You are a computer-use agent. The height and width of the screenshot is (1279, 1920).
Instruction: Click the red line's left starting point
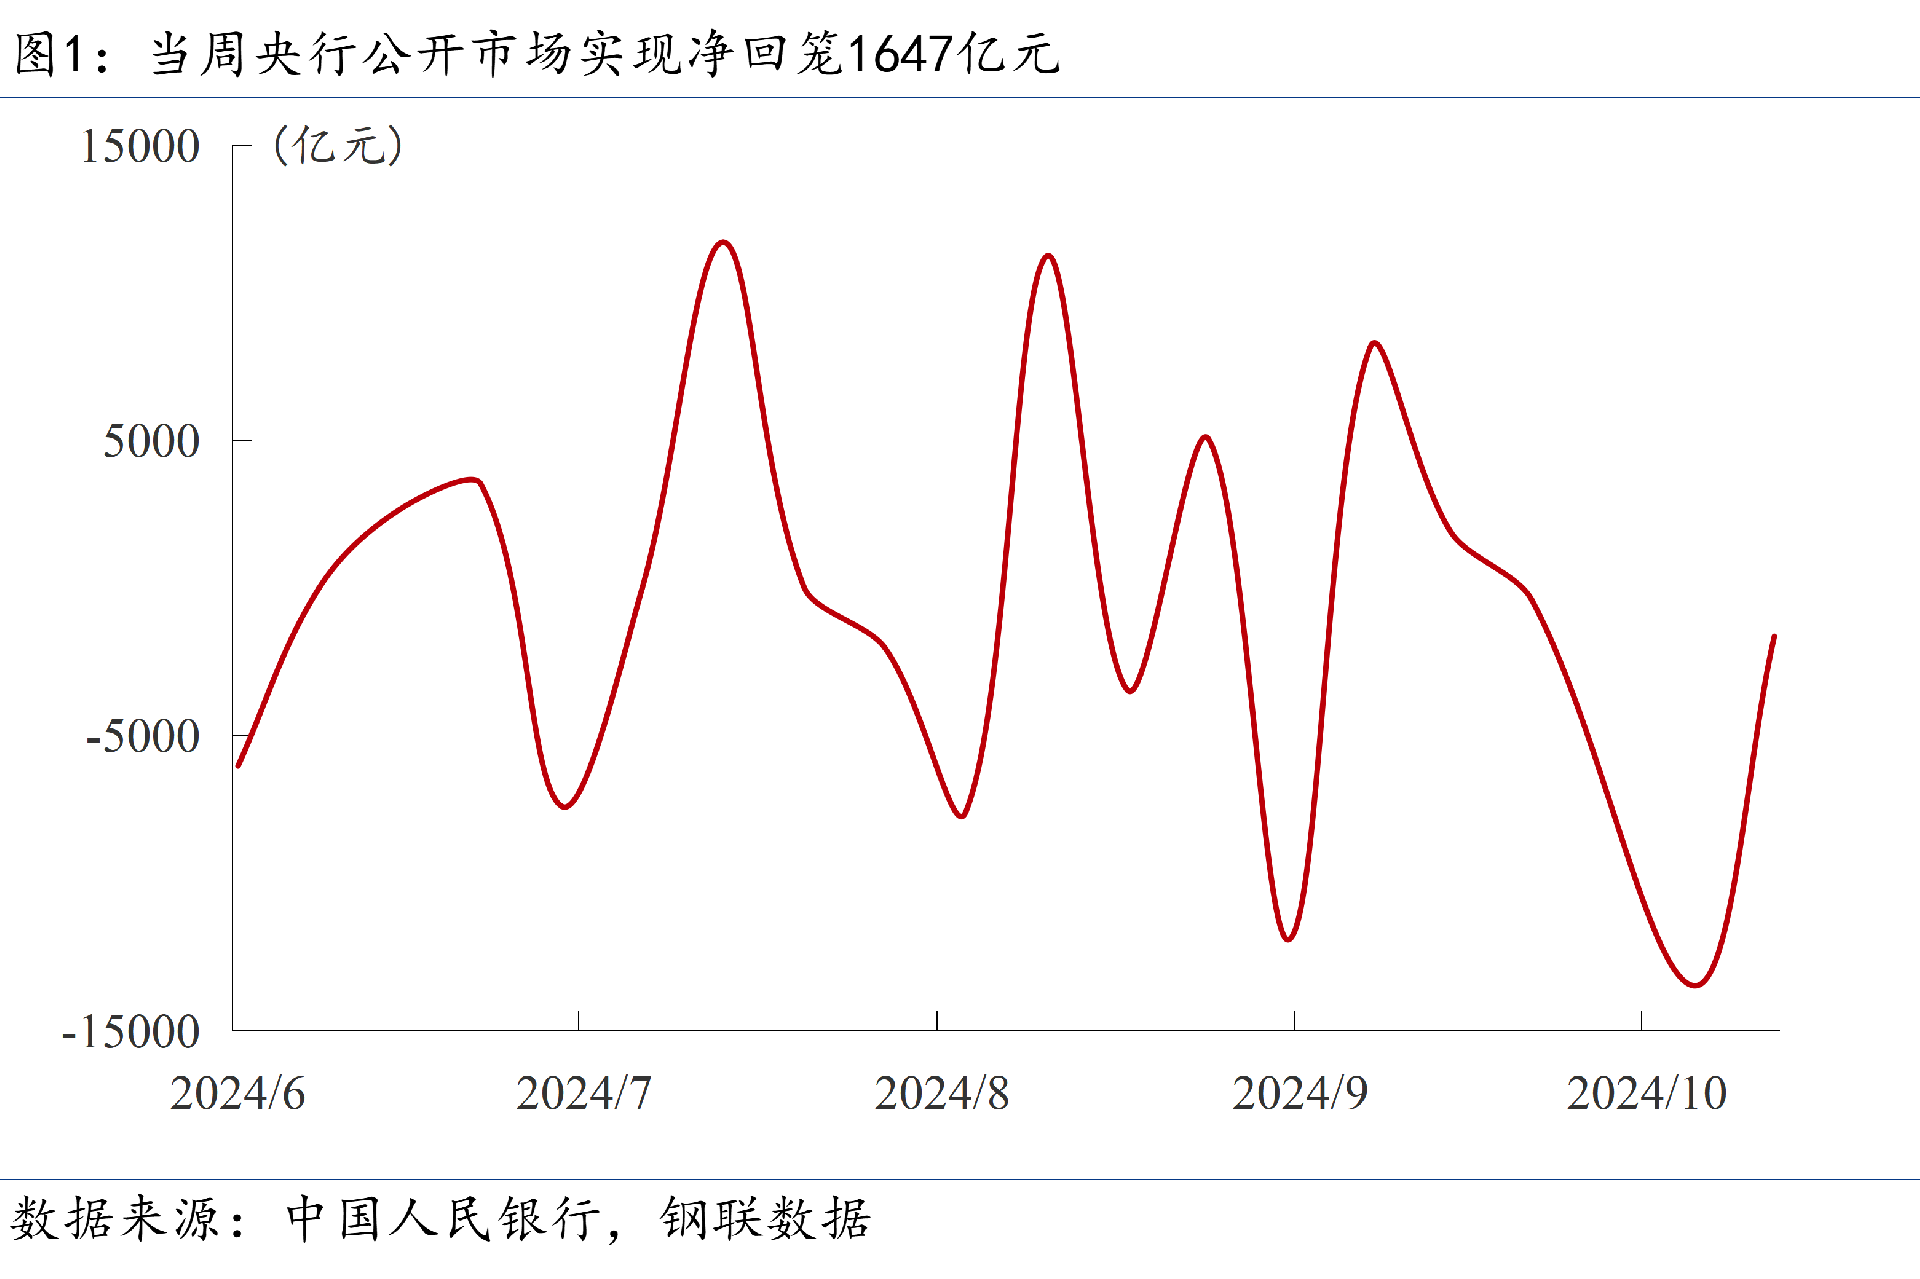[239, 765]
